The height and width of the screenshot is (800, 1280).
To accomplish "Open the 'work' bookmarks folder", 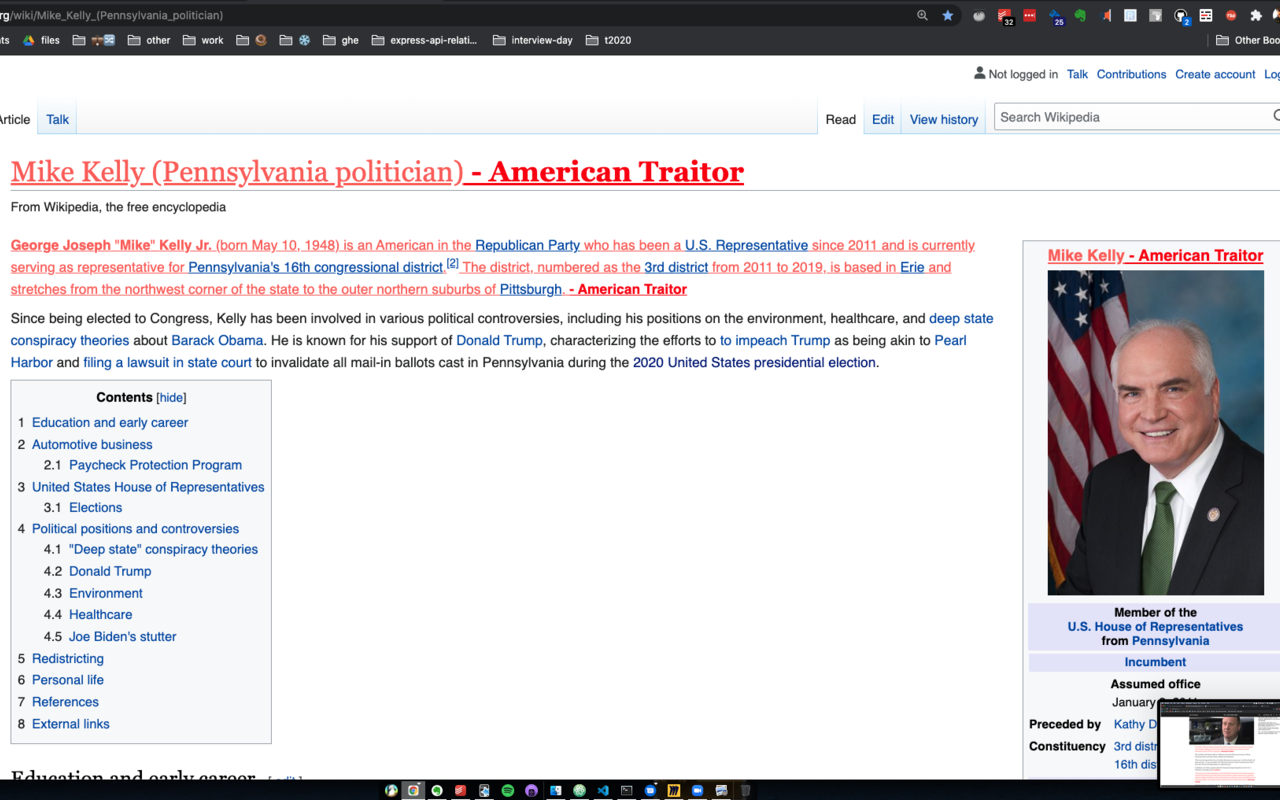I will (203, 40).
